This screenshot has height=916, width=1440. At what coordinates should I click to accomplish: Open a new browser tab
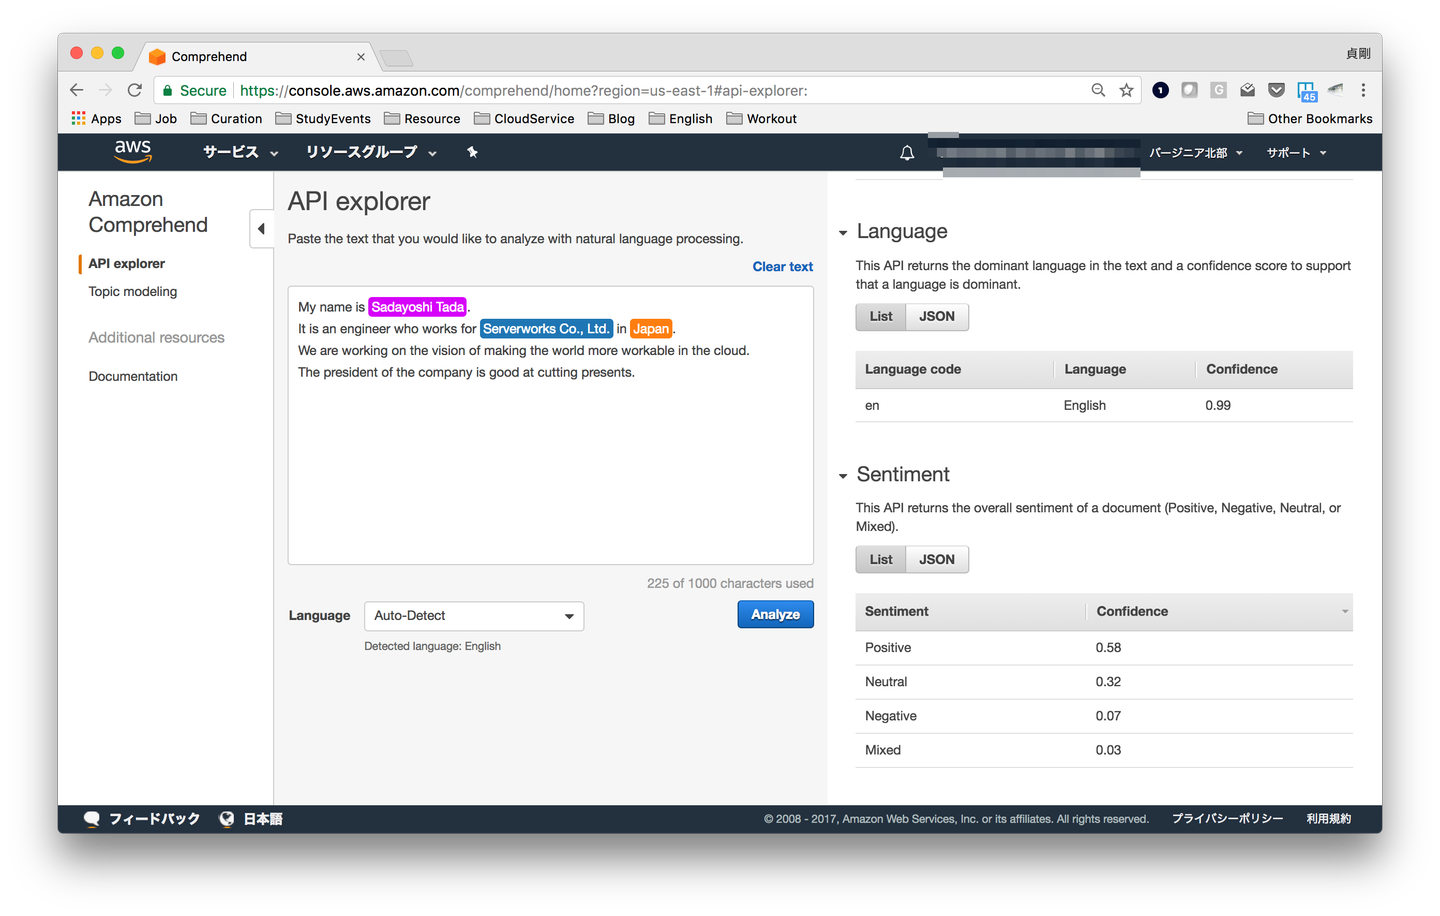pyautogui.click(x=396, y=58)
